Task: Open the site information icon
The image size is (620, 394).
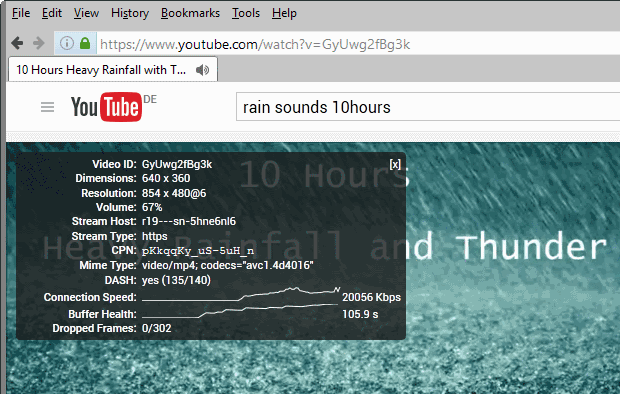Action: tap(67, 43)
